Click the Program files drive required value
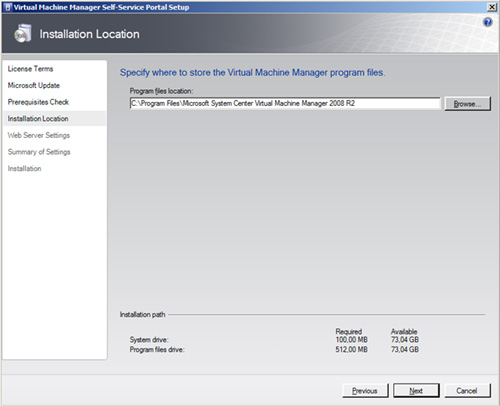500x406 pixels. coord(351,349)
